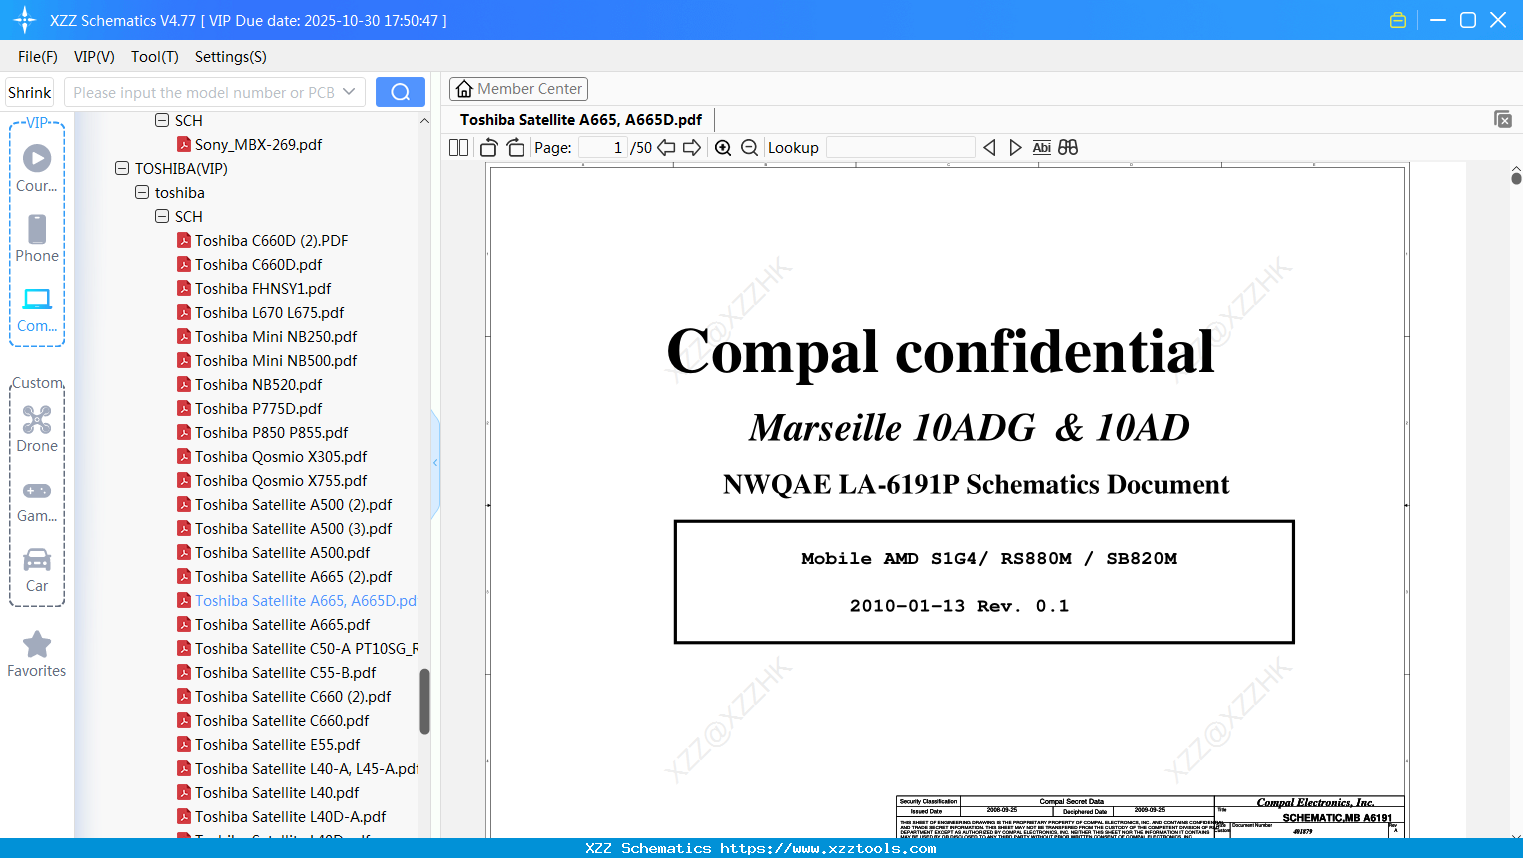Image resolution: width=1523 pixels, height=858 pixels.
Task: Toggle the two-page split view icon
Action: 459,148
